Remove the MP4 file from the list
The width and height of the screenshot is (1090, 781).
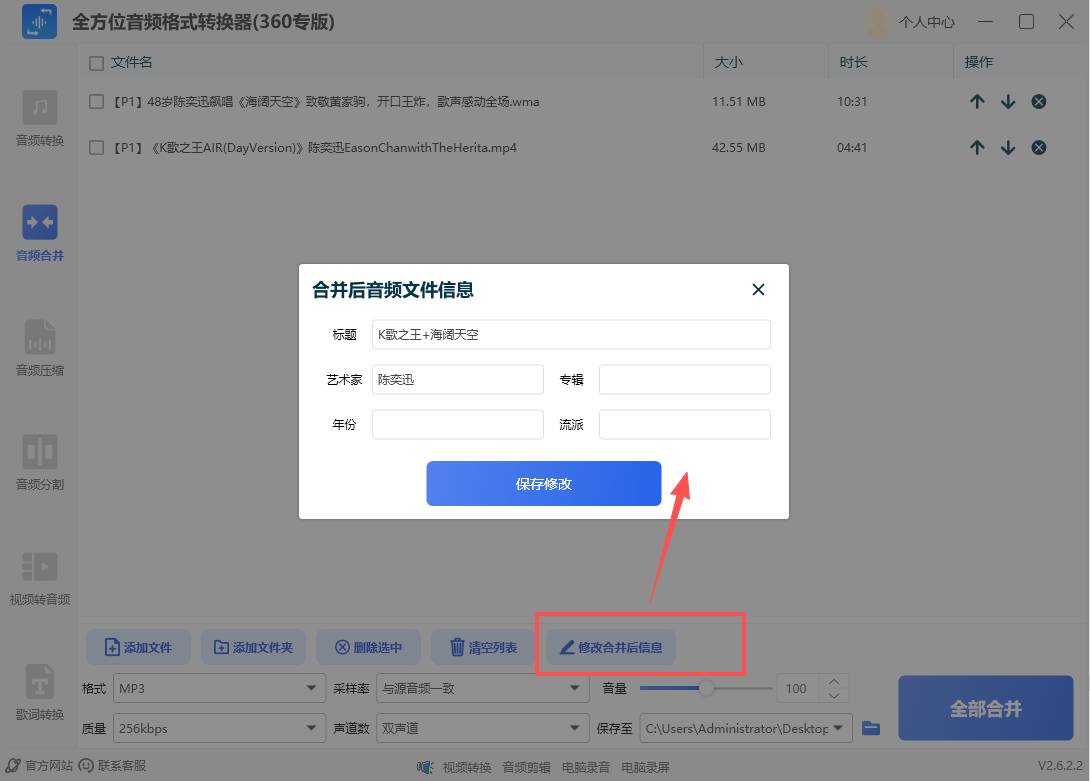pos(1039,147)
